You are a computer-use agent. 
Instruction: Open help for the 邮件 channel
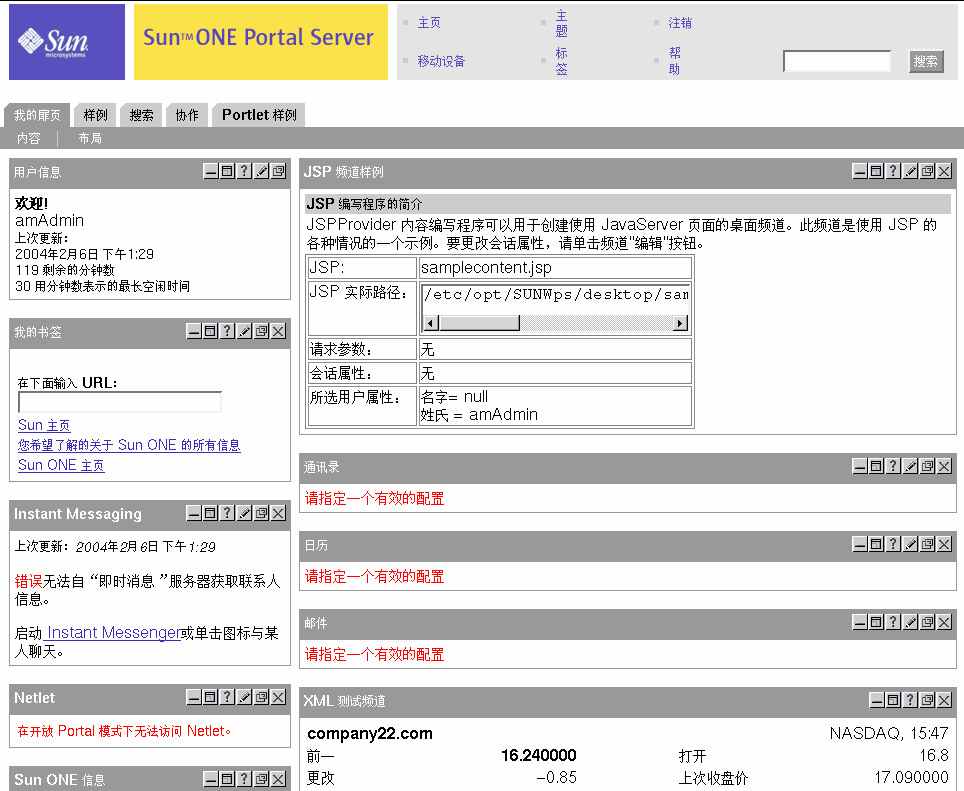(893, 623)
